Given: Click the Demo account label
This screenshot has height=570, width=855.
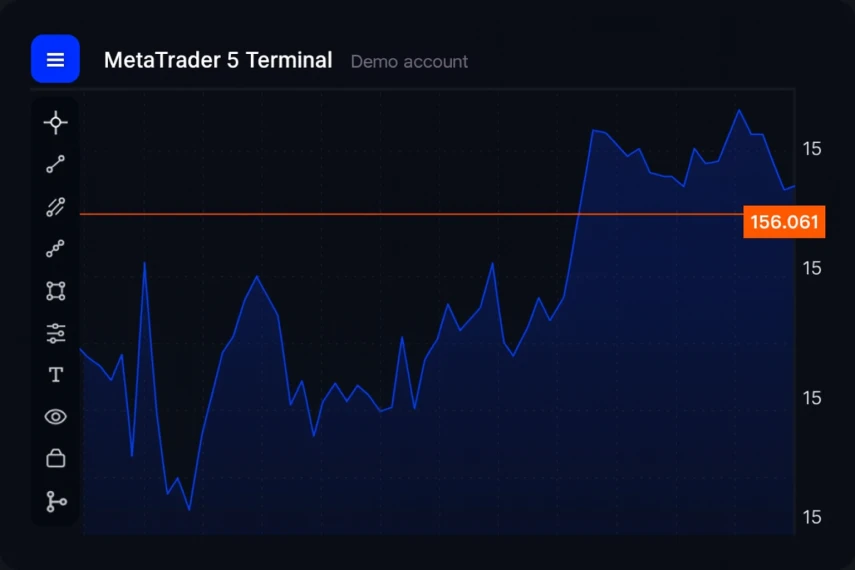Looking at the screenshot, I should tap(410, 62).
